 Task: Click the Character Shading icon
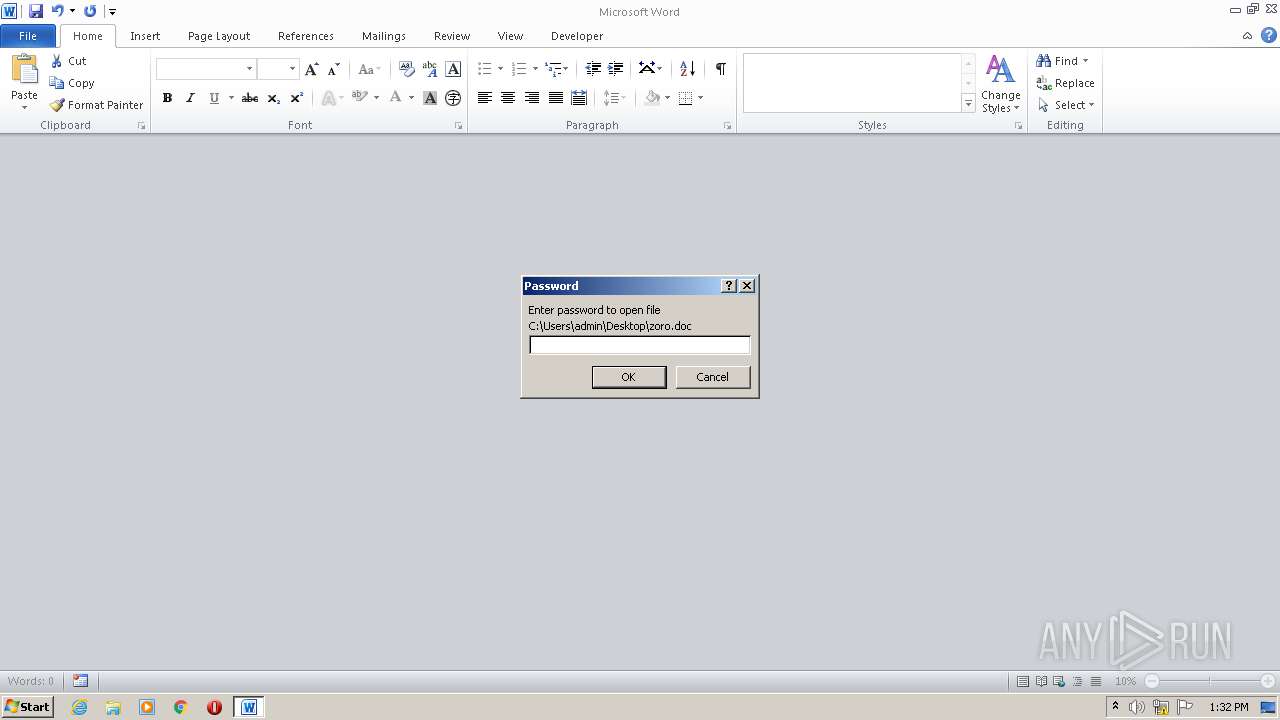coord(430,98)
